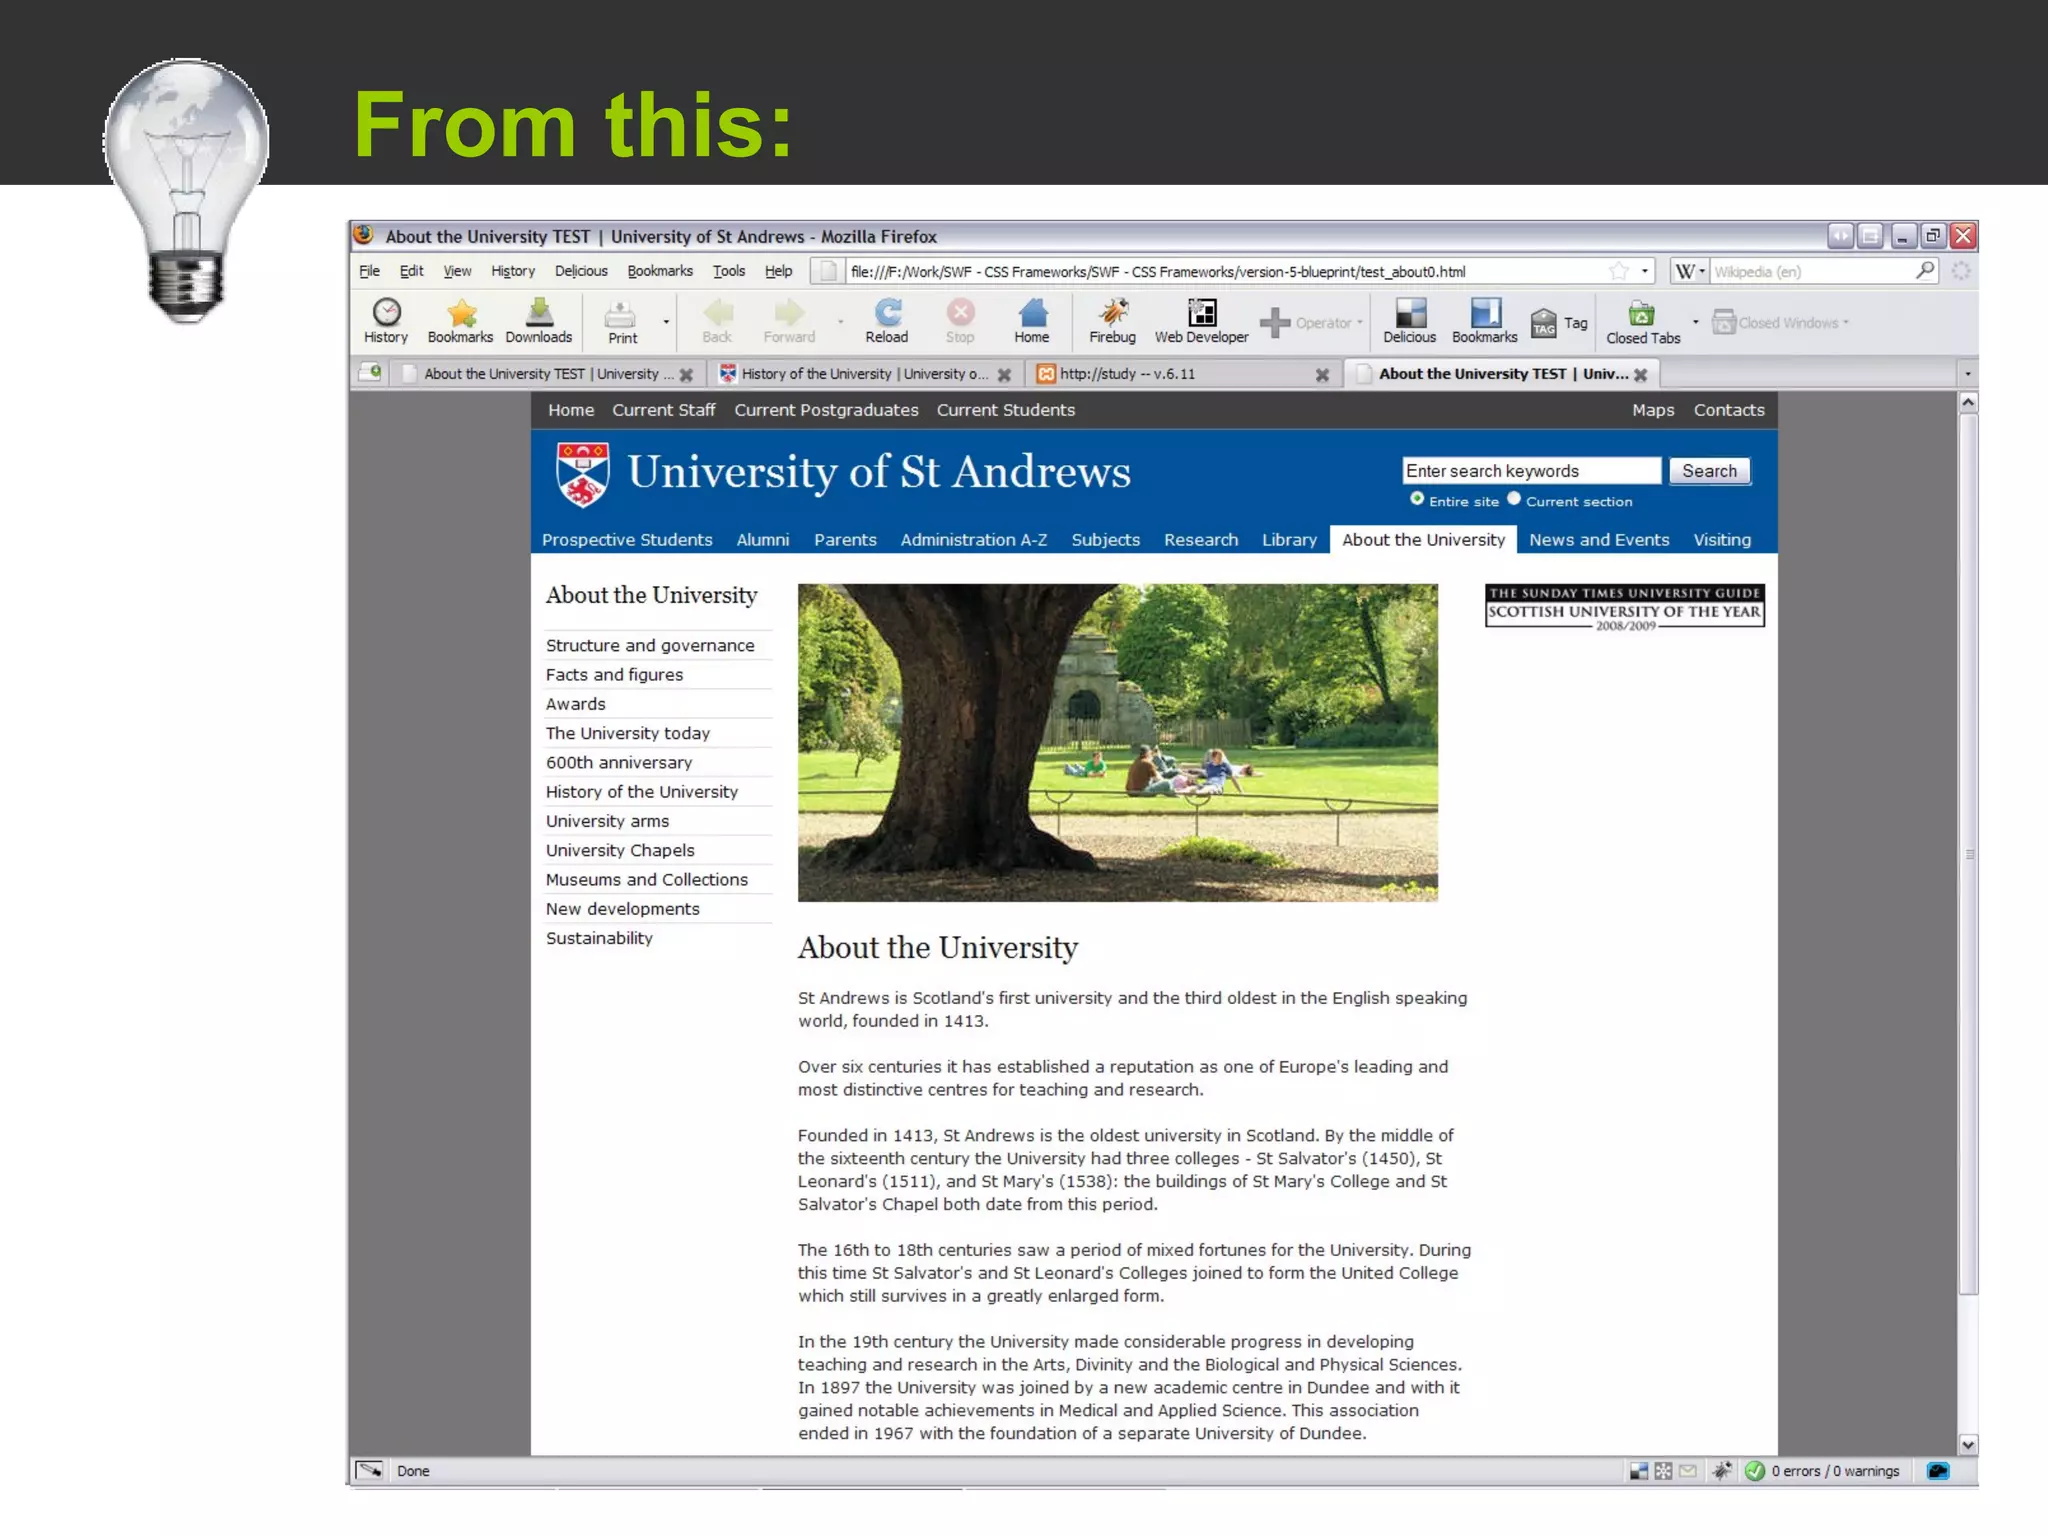Open the Web Developer toolbar icon
This screenshot has height=1536, width=2048.
point(1202,321)
